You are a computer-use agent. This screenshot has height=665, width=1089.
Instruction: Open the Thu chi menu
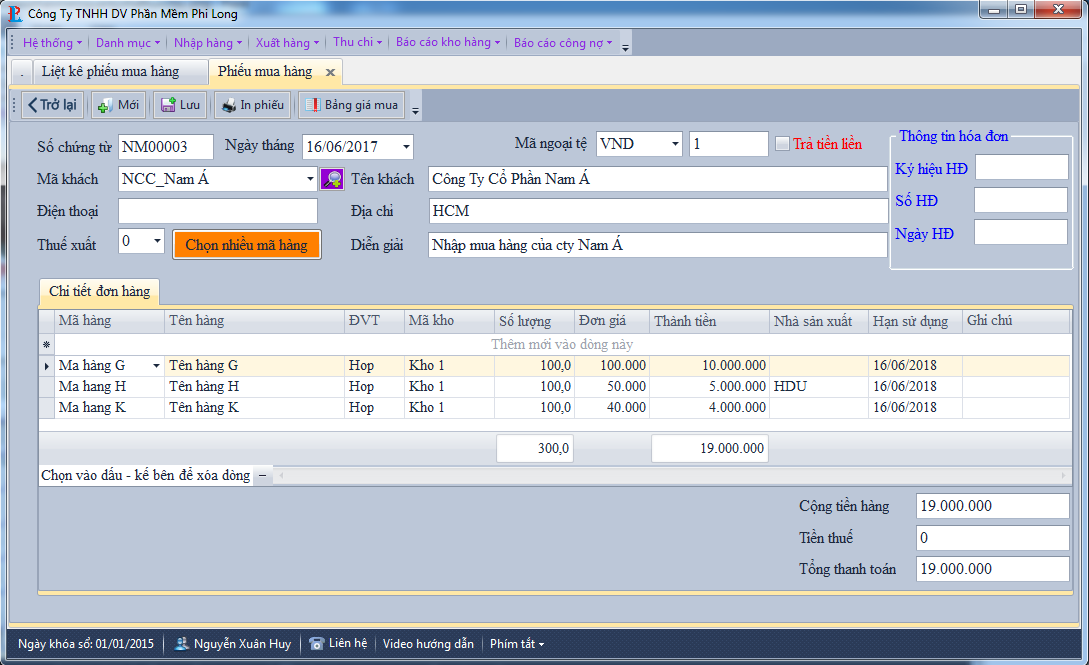coord(358,42)
